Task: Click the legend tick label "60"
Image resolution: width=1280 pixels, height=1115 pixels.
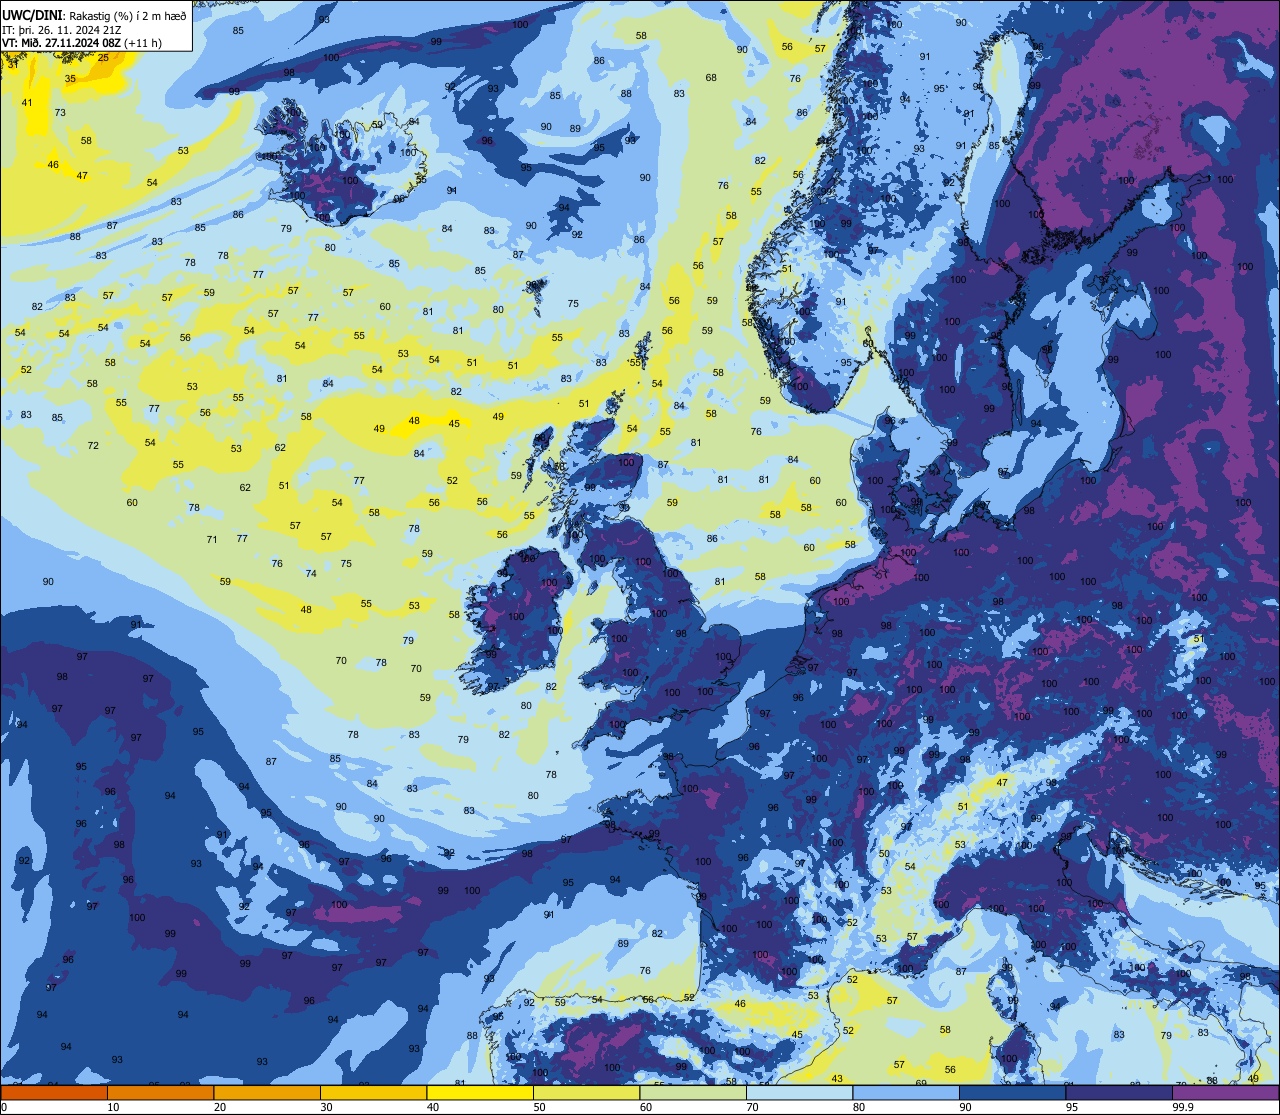Action: (645, 1107)
